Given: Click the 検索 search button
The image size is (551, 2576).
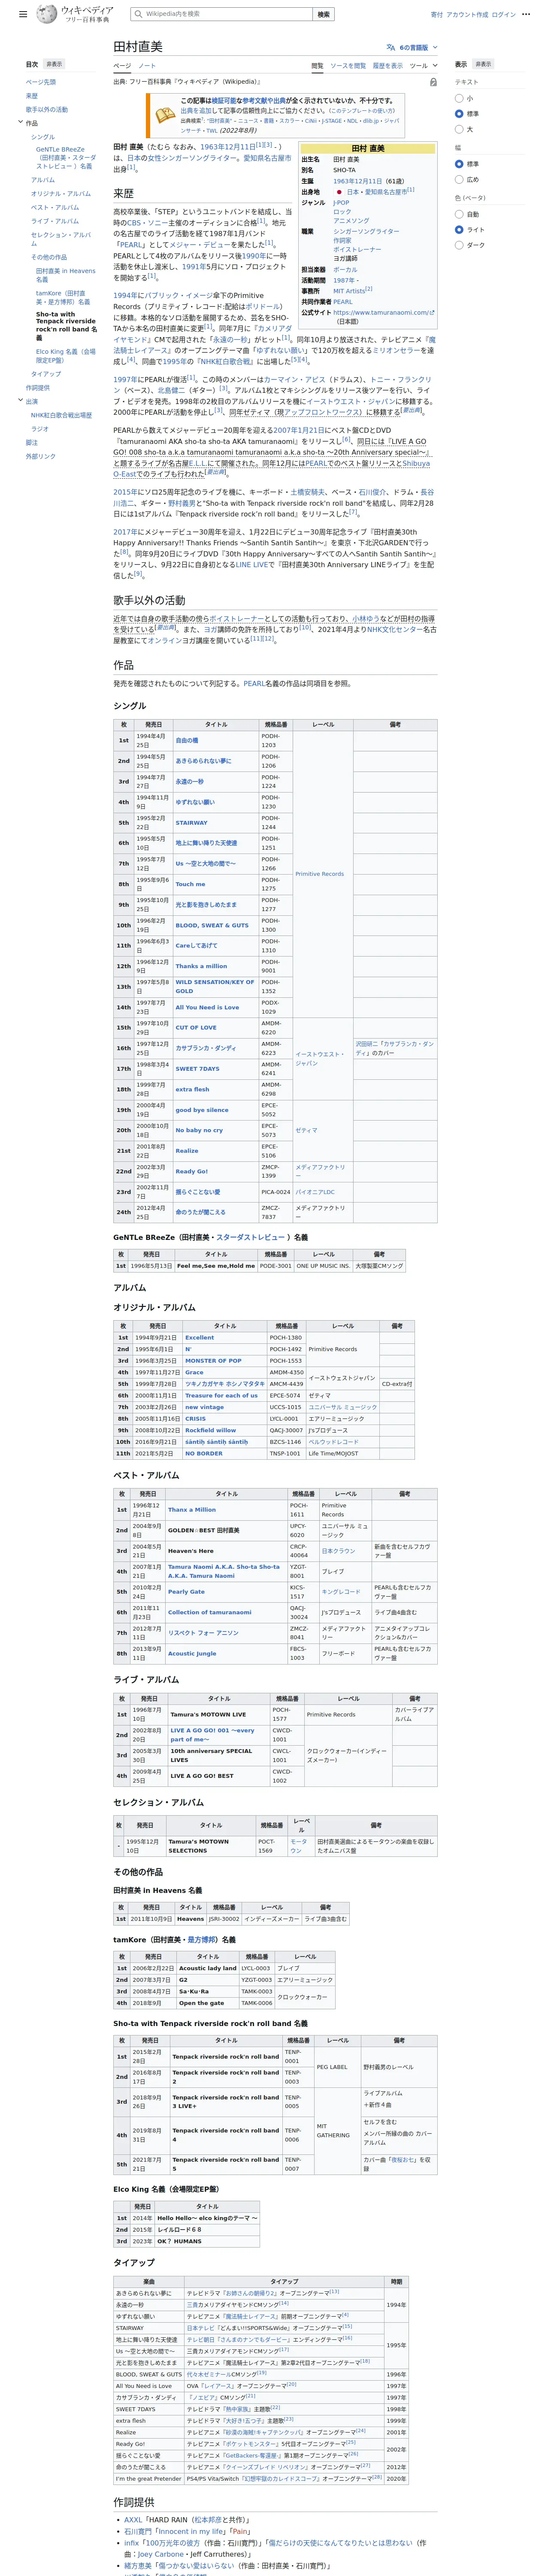Looking at the screenshot, I should [323, 14].
